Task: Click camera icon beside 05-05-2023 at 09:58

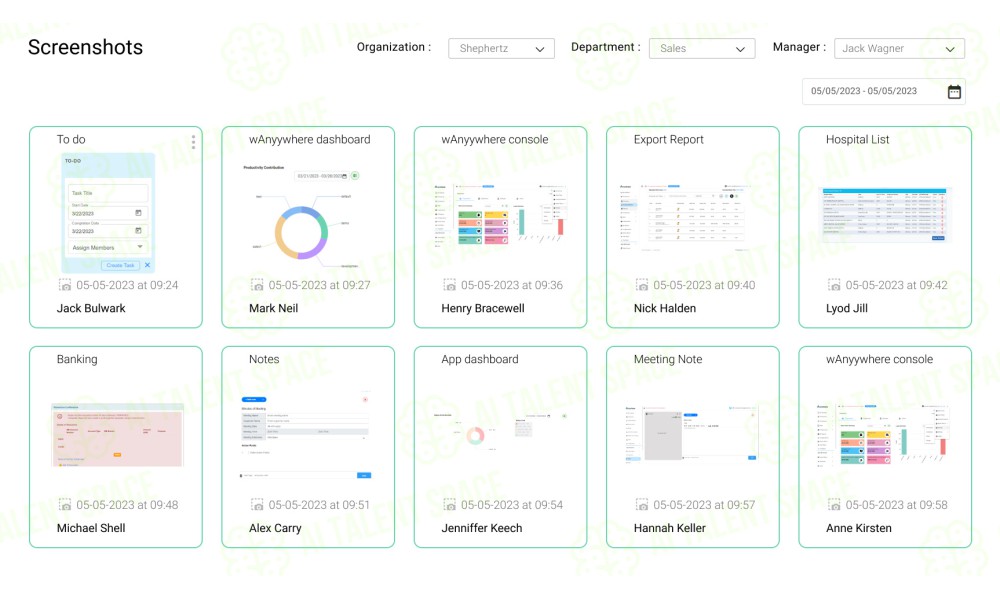Action: (834, 505)
